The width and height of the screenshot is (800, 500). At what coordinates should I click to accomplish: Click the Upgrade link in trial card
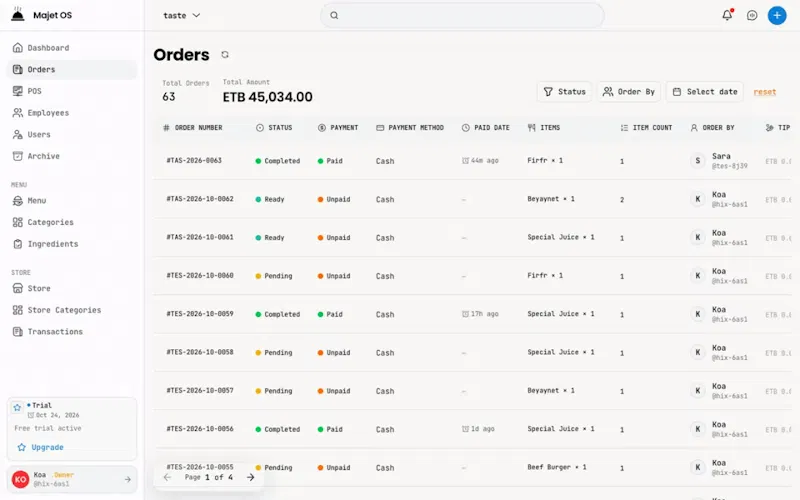tap(47, 447)
